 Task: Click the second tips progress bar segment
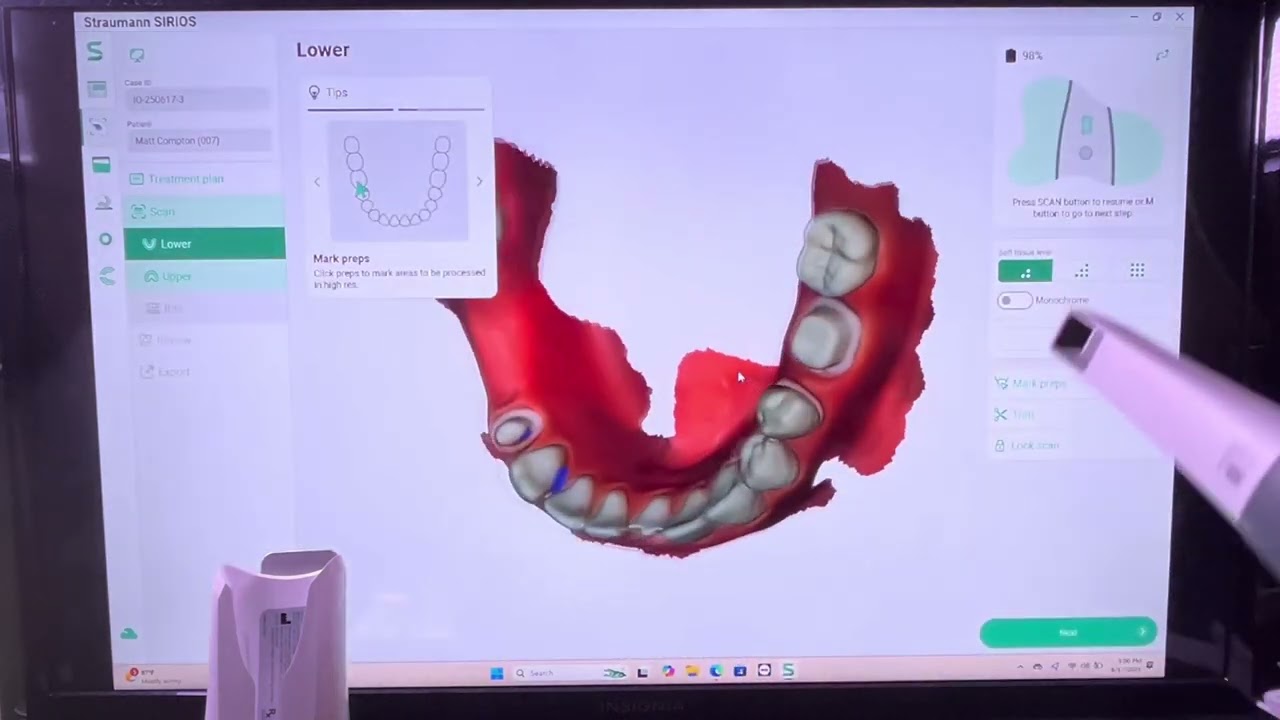pyautogui.click(x=441, y=109)
